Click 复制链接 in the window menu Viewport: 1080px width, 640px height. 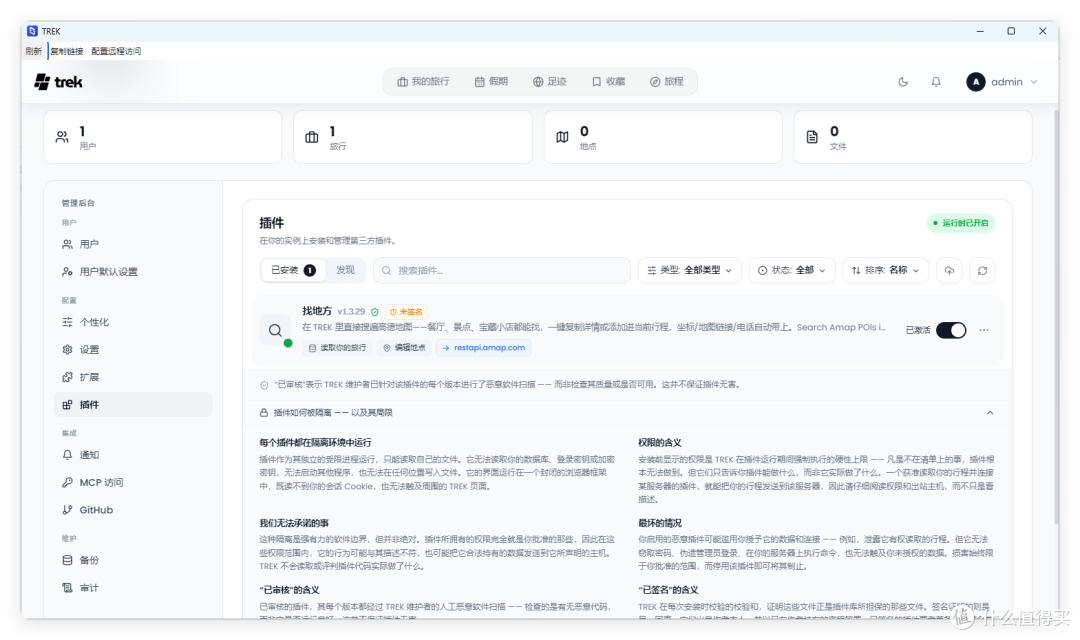(x=66, y=51)
